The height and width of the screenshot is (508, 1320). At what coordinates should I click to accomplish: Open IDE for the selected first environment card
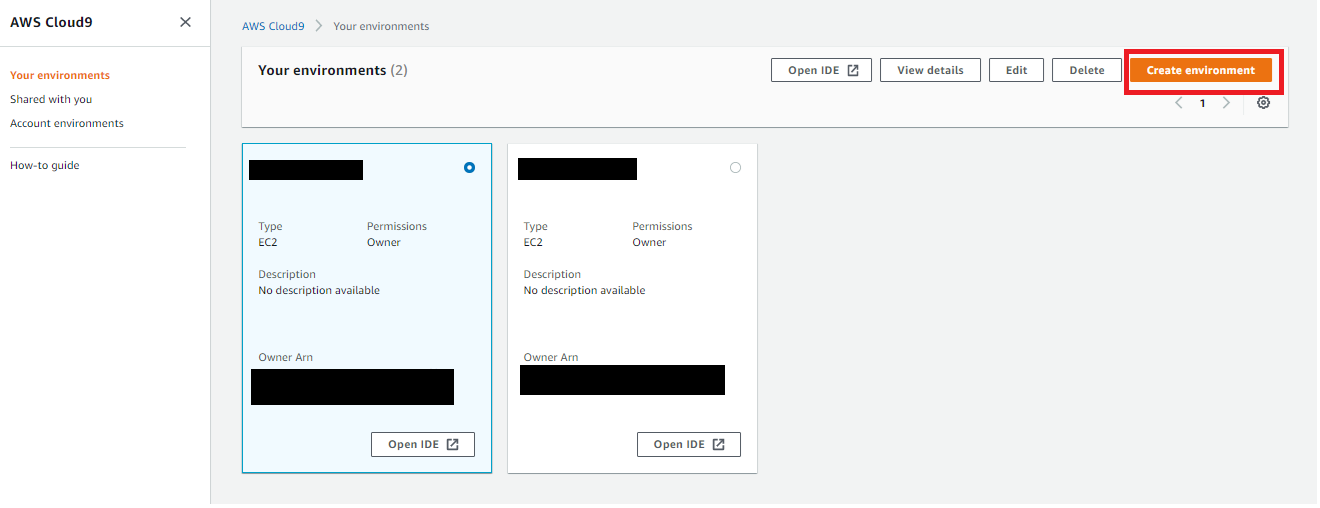[423, 444]
